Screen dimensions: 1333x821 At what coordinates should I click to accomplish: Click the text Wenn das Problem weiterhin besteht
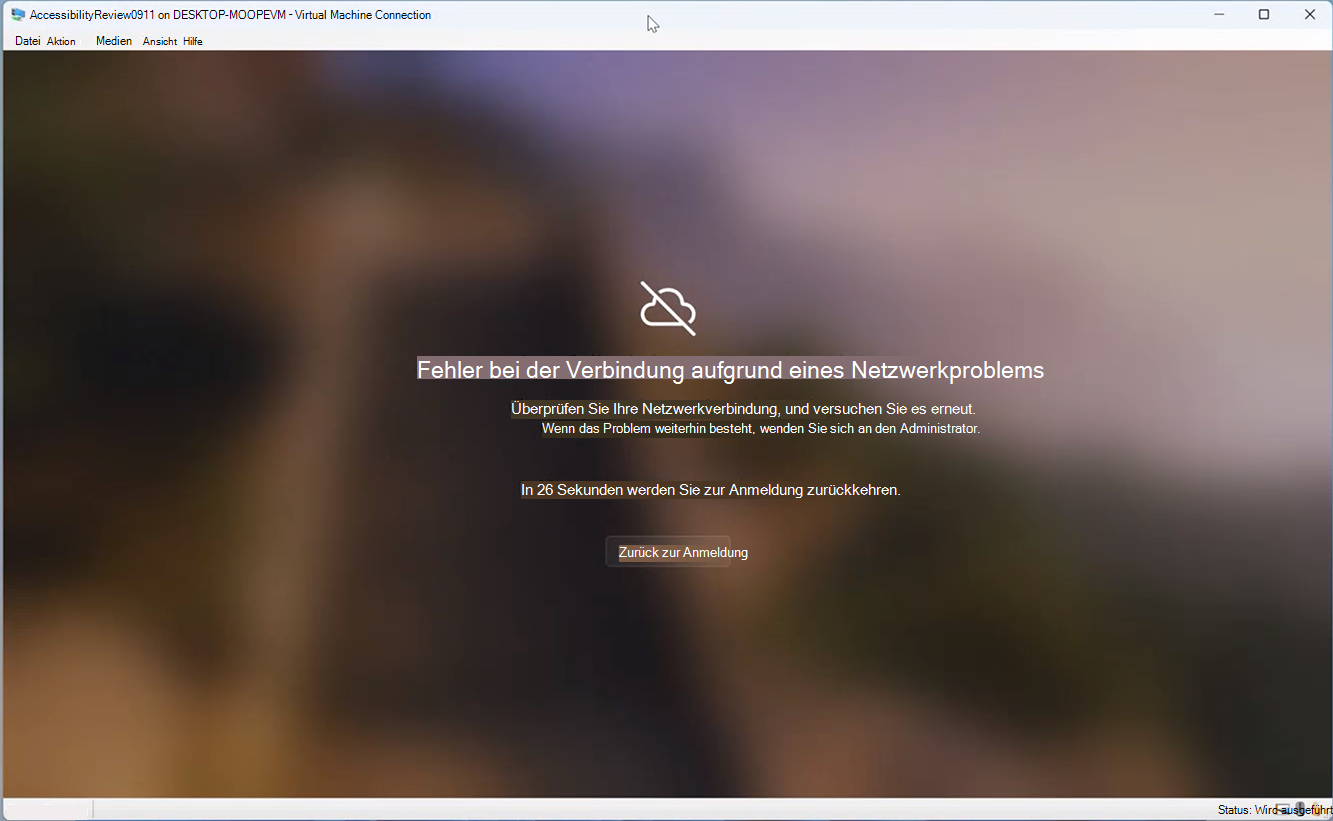pos(648,429)
